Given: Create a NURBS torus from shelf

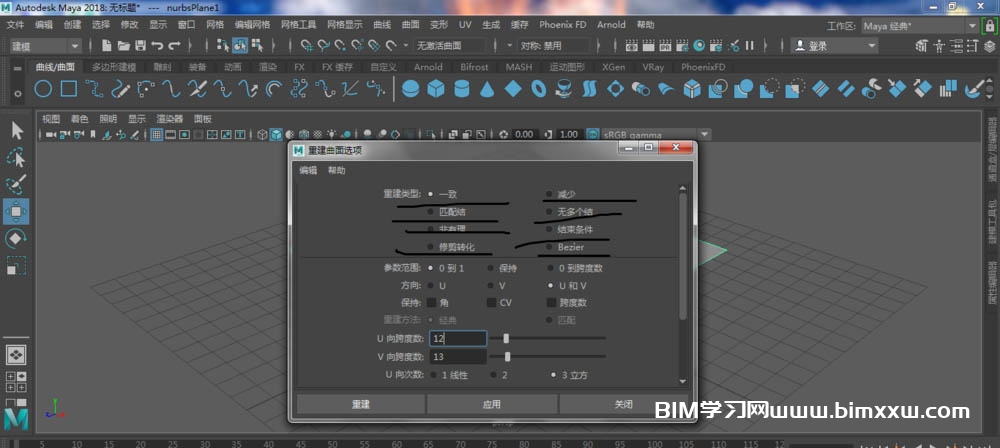Looking at the screenshot, I should 539,89.
